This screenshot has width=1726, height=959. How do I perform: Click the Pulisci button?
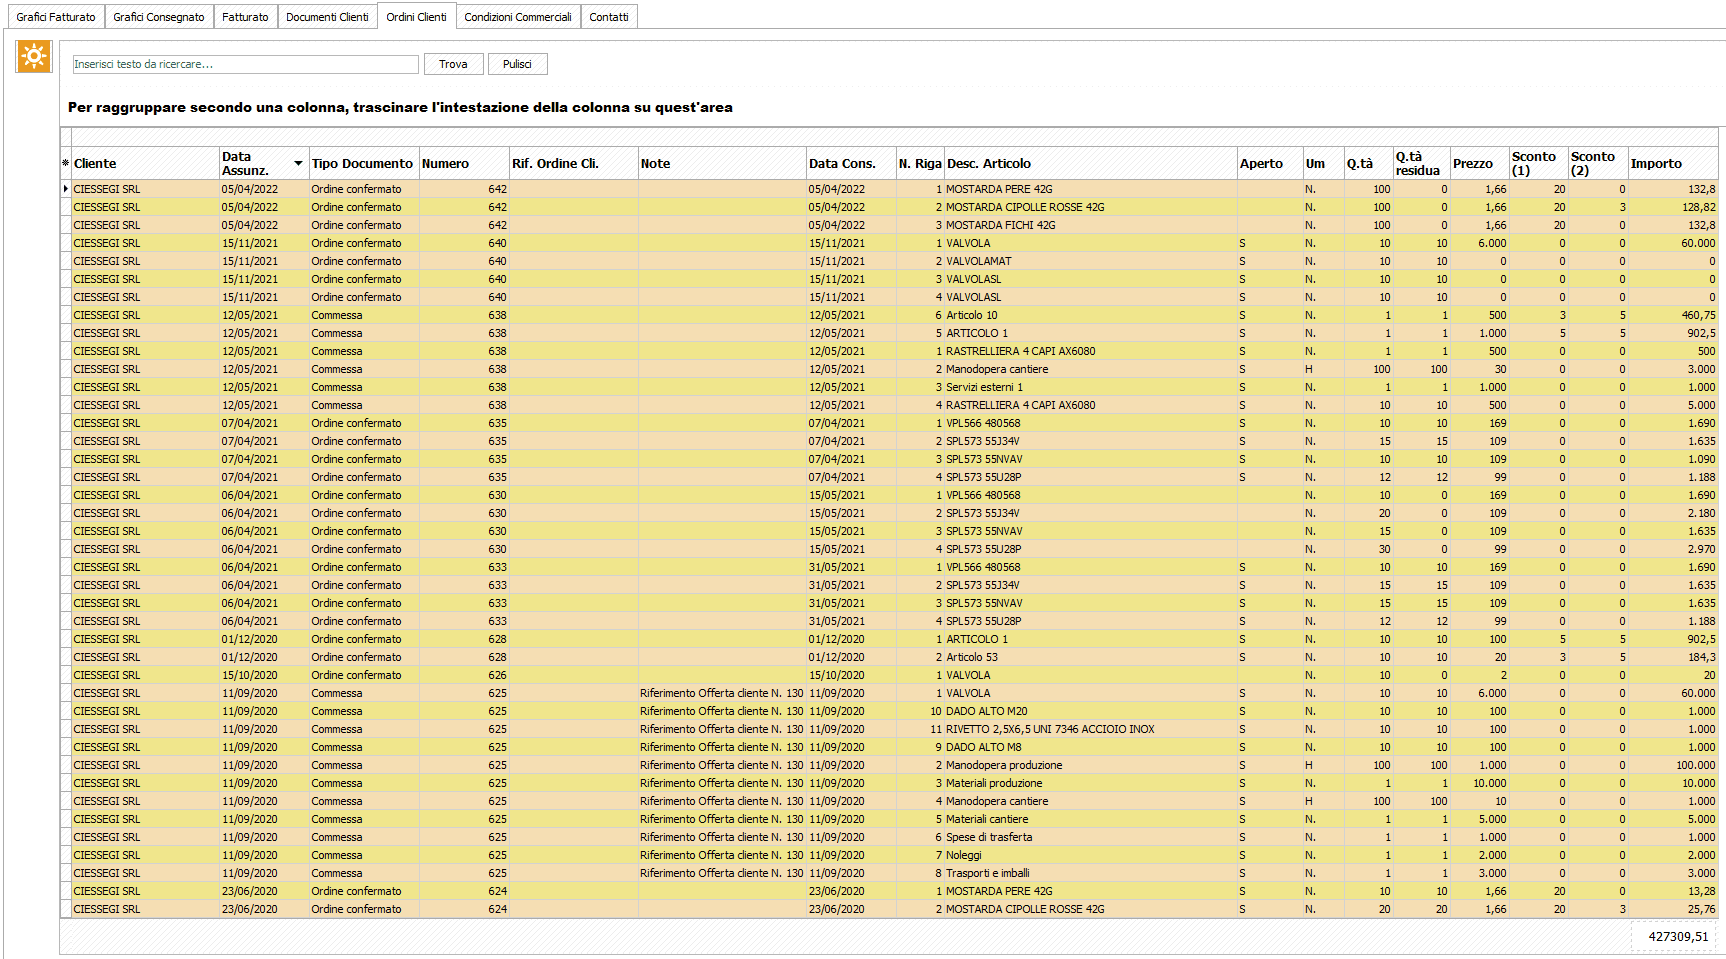click(517, 64)
